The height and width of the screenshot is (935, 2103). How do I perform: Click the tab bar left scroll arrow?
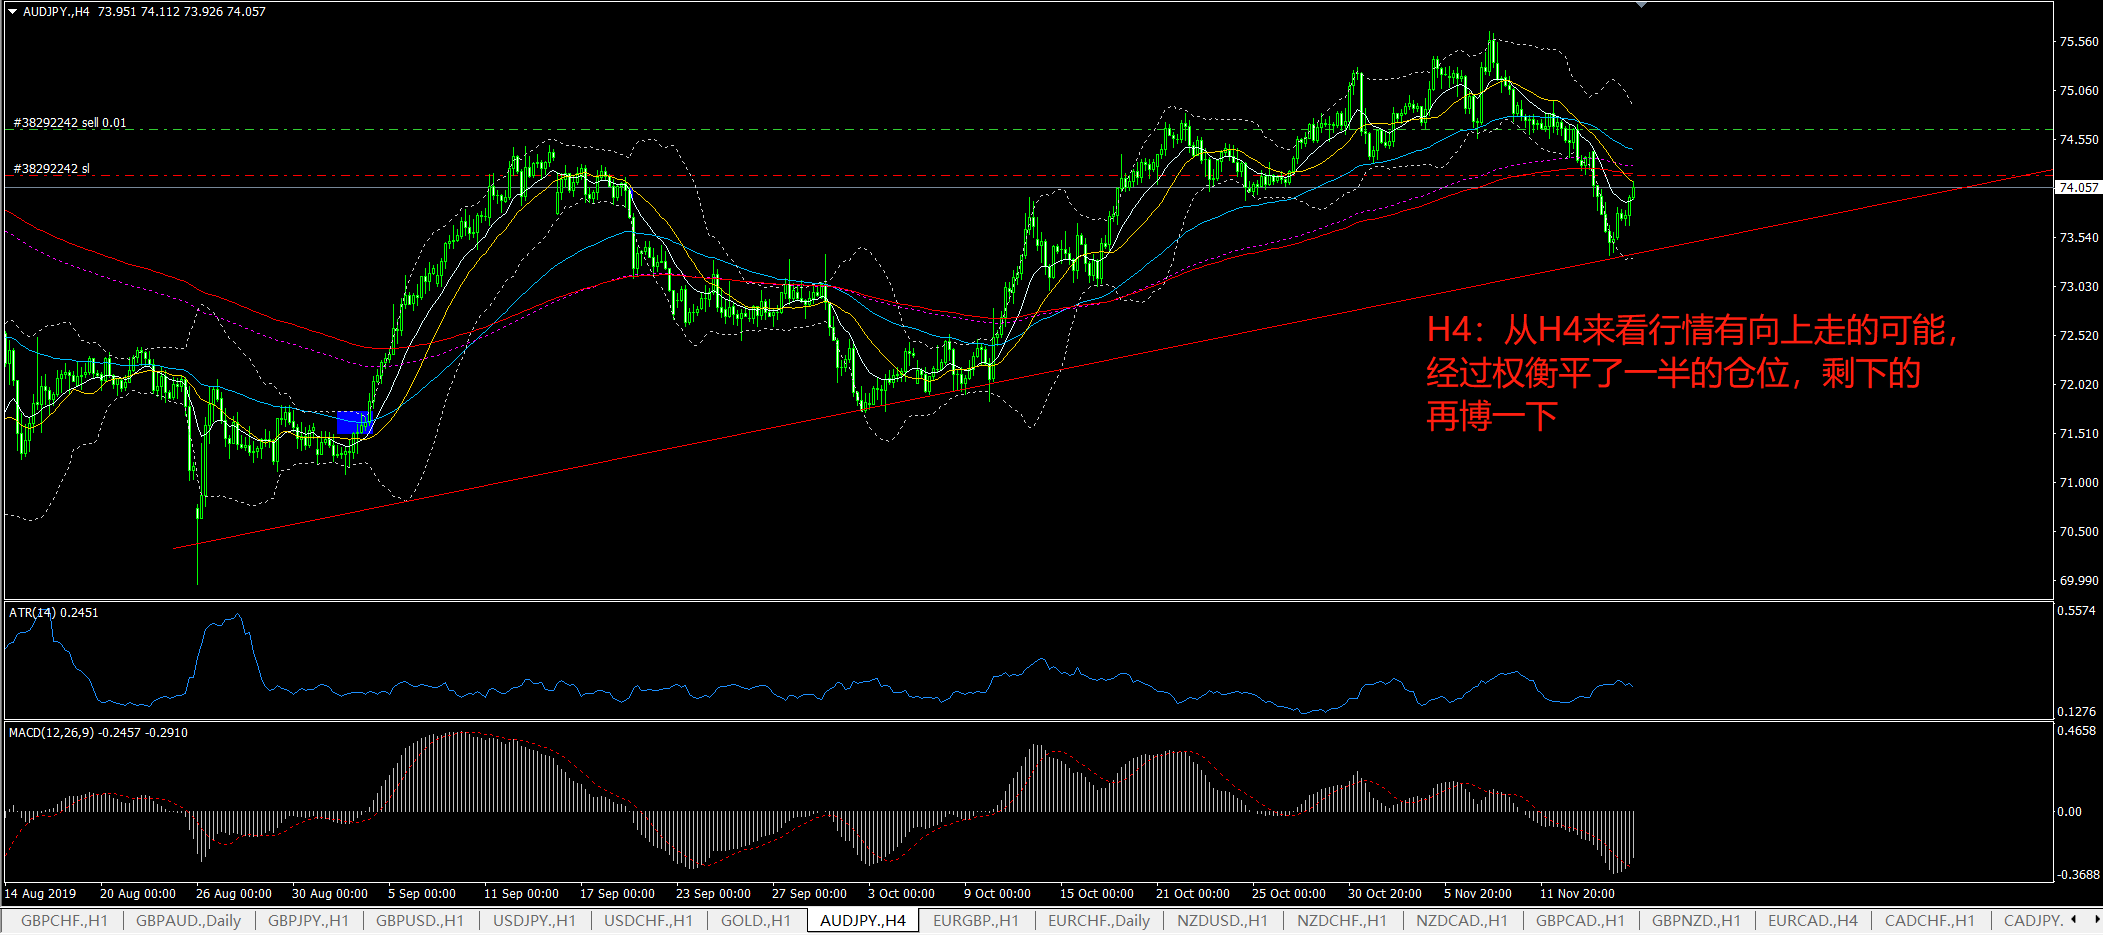pyautogui.click(x=2074, y=919)
